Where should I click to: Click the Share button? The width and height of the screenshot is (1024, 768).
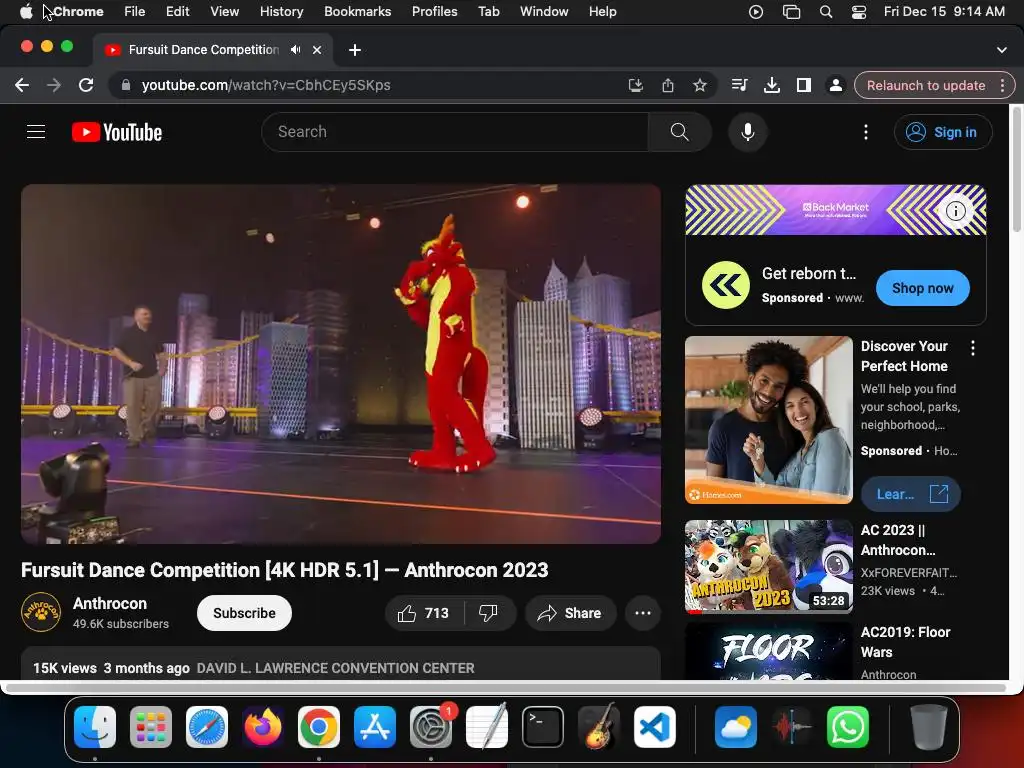point(570,613)
